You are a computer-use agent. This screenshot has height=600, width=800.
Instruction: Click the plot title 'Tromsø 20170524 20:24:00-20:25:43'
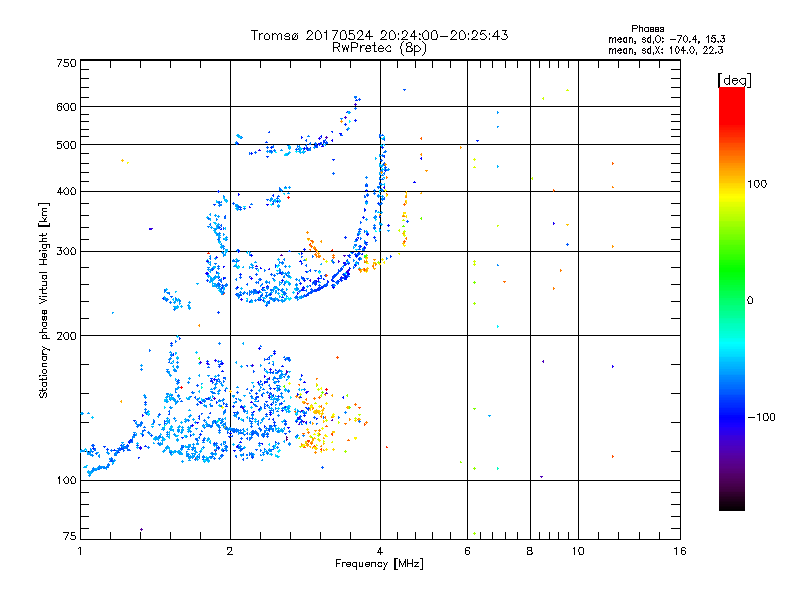[x=379, y=35]
